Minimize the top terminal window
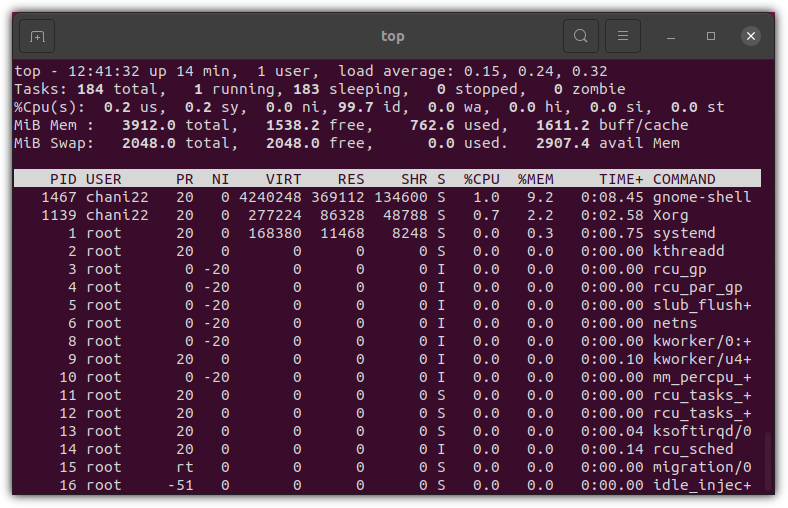 [x=670, y=36]
